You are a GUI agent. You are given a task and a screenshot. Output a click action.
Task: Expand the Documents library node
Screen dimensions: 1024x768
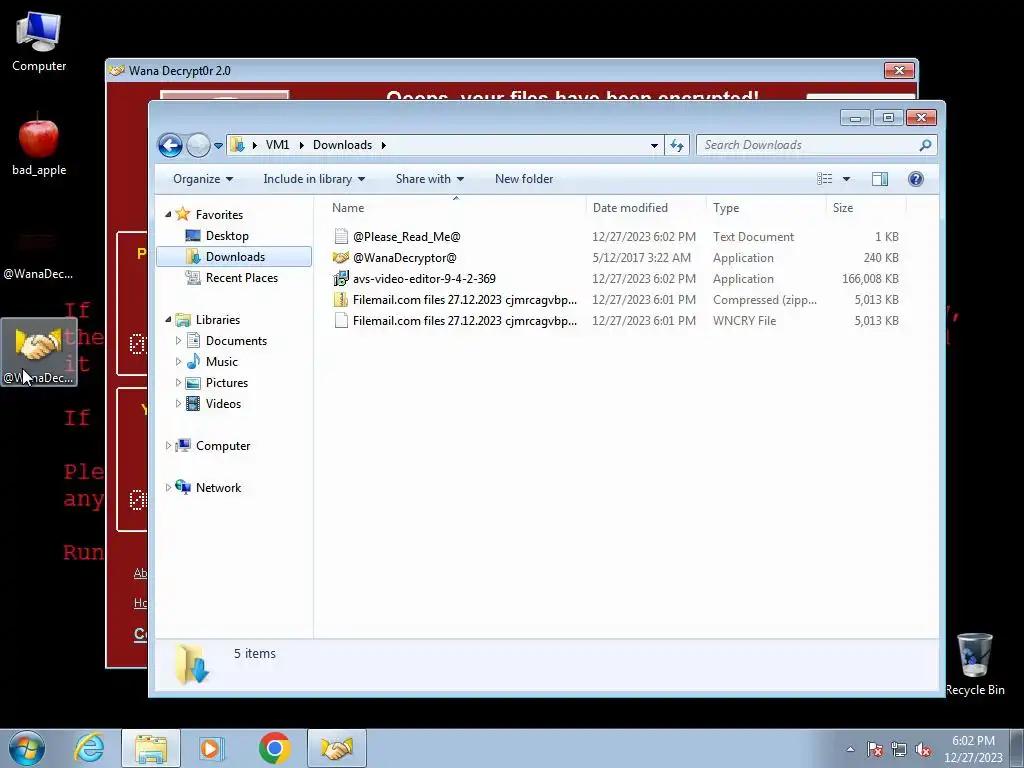(x=178, y=340)
